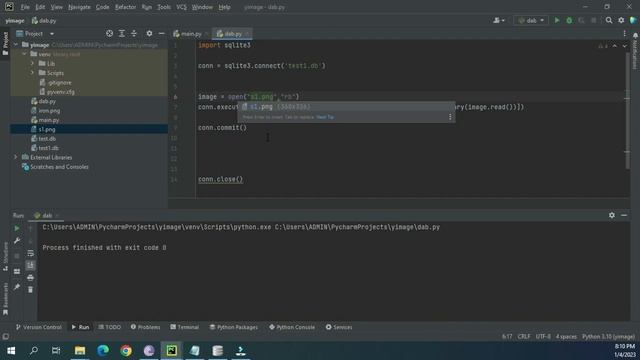Open Search Everywhere magnifier icon
640x360 pixels.
[609, 20]
